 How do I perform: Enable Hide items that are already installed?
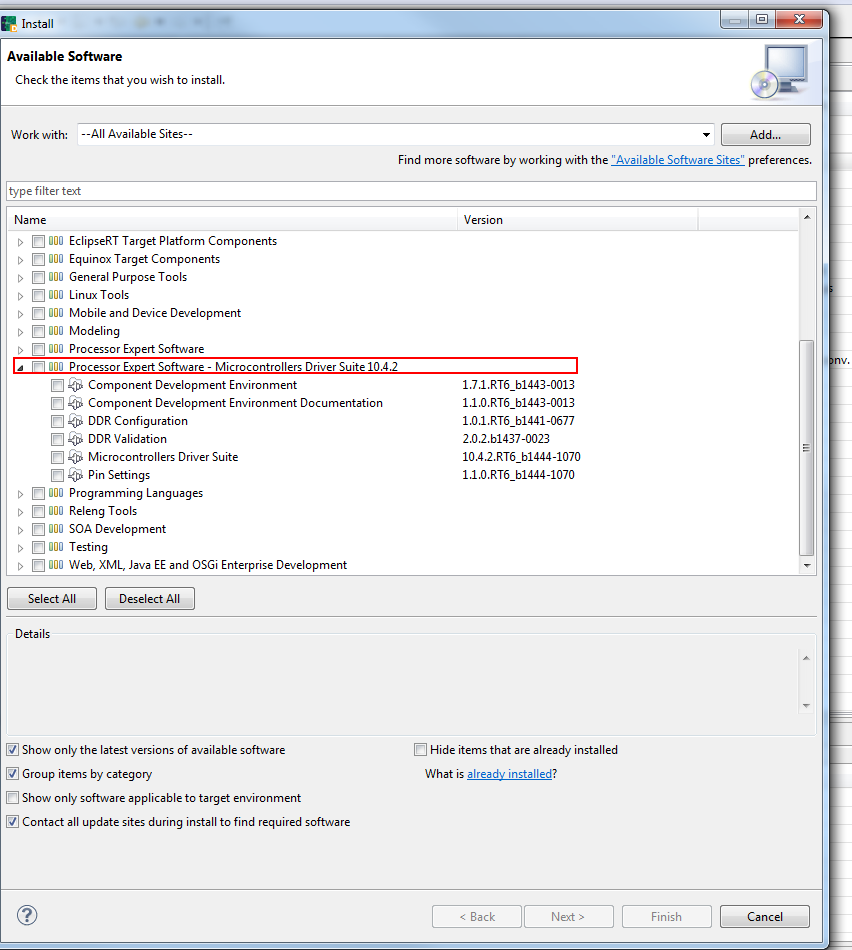coord(421,750)
